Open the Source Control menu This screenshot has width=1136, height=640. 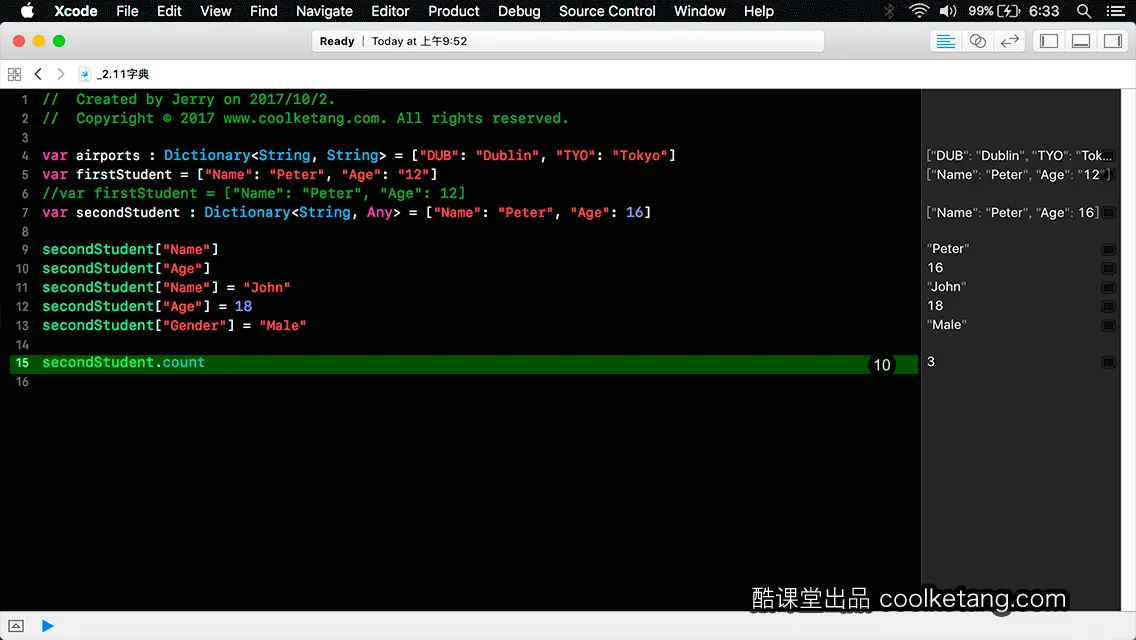point(606,11)
